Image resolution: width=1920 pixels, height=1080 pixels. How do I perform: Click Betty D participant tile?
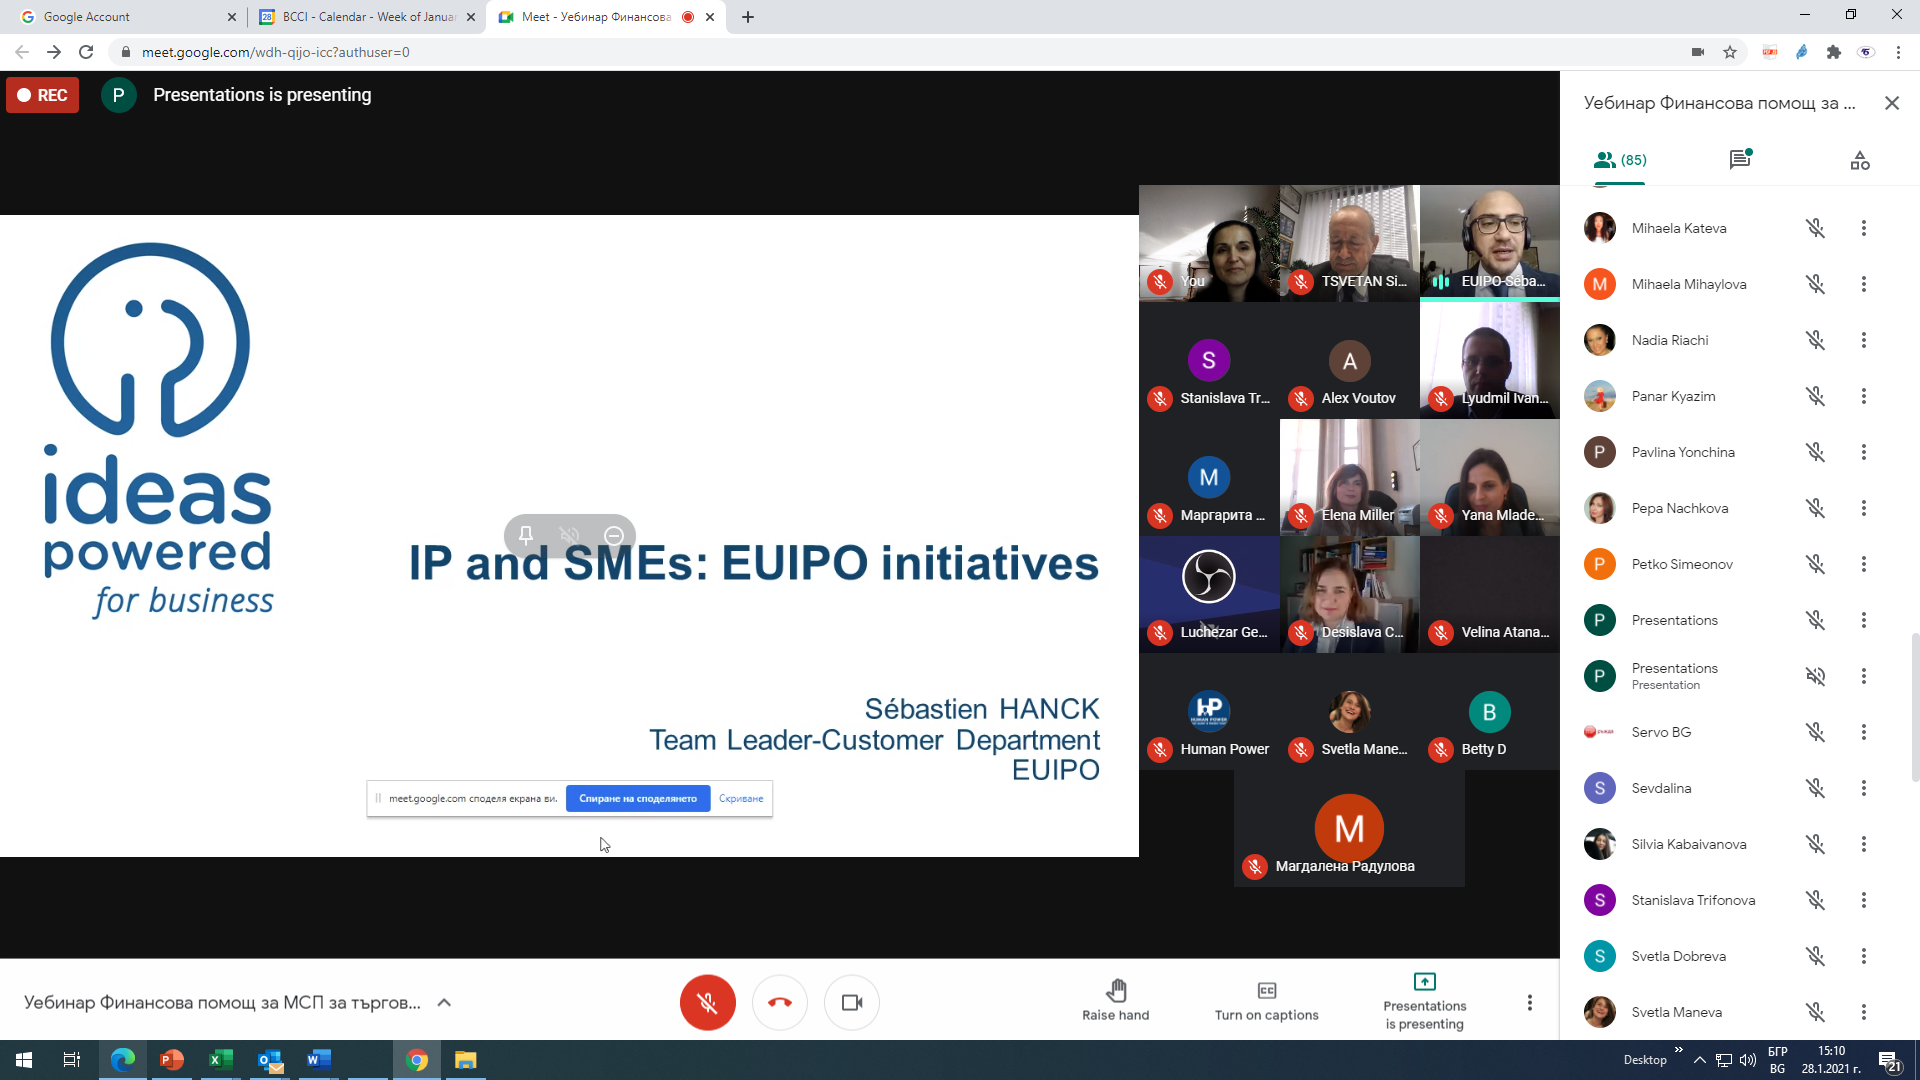point(1489,711)
